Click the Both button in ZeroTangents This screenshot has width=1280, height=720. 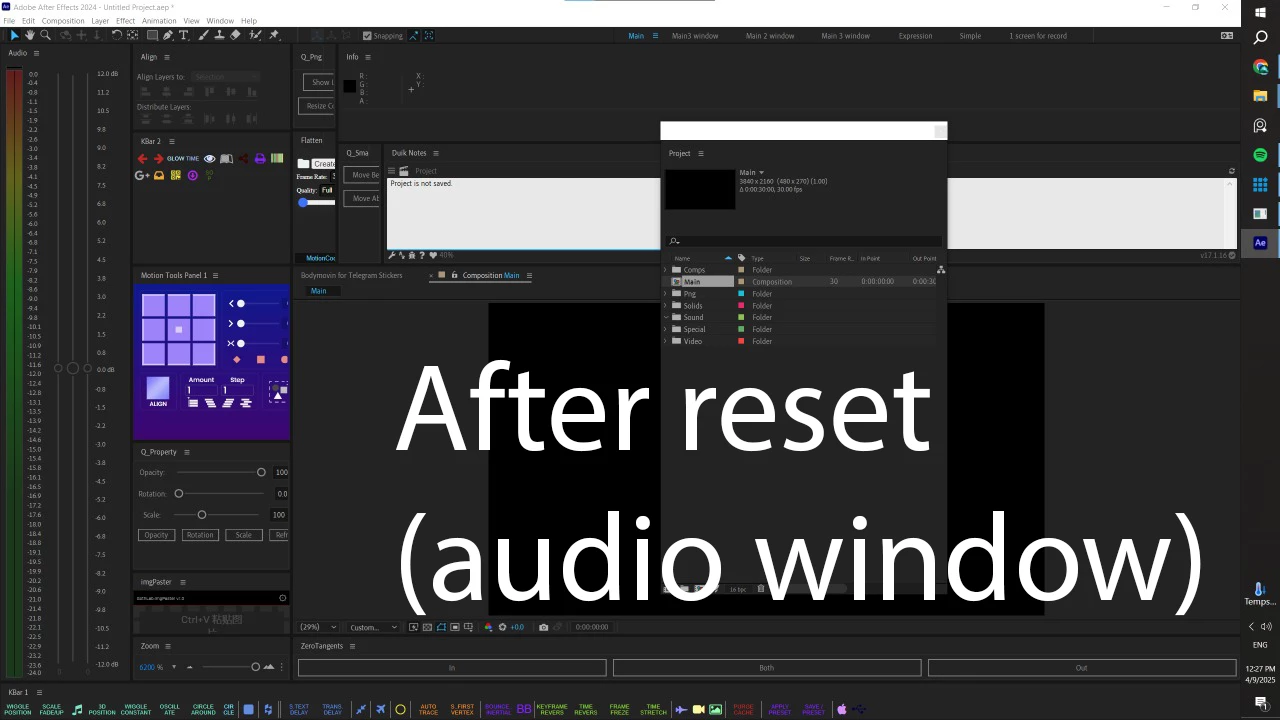(767, 668)
